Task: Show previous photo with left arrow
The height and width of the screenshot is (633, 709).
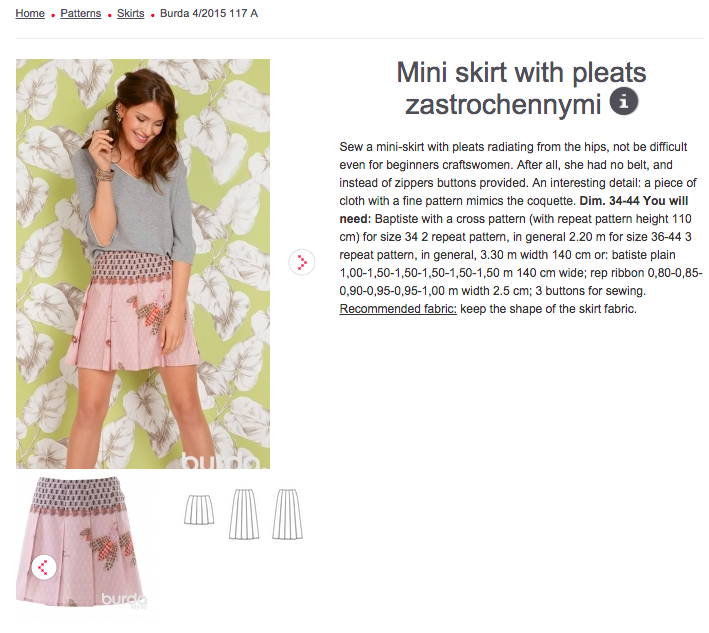Action: [44, 567]
